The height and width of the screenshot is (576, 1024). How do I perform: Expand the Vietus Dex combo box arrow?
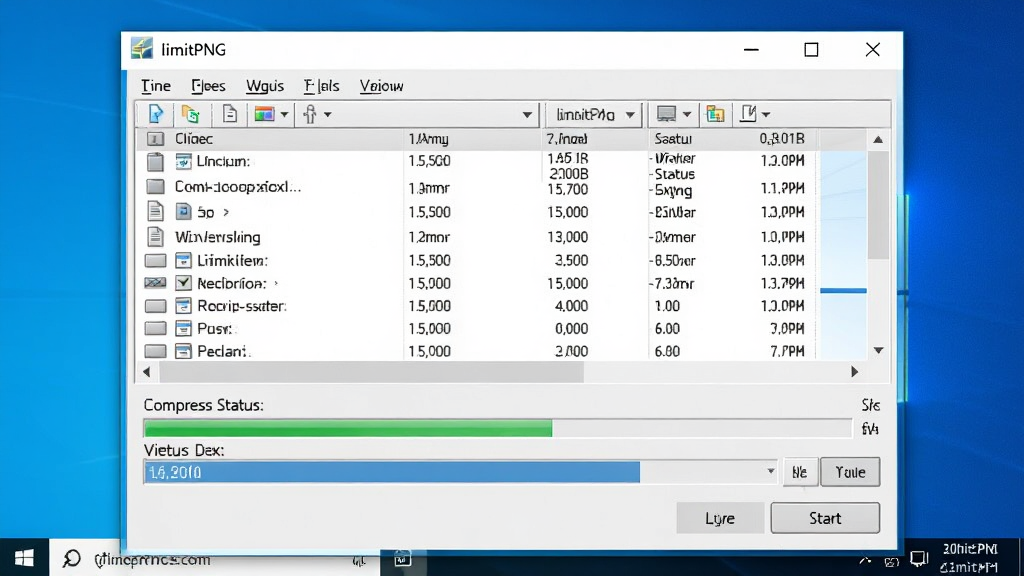coord(771,472)
